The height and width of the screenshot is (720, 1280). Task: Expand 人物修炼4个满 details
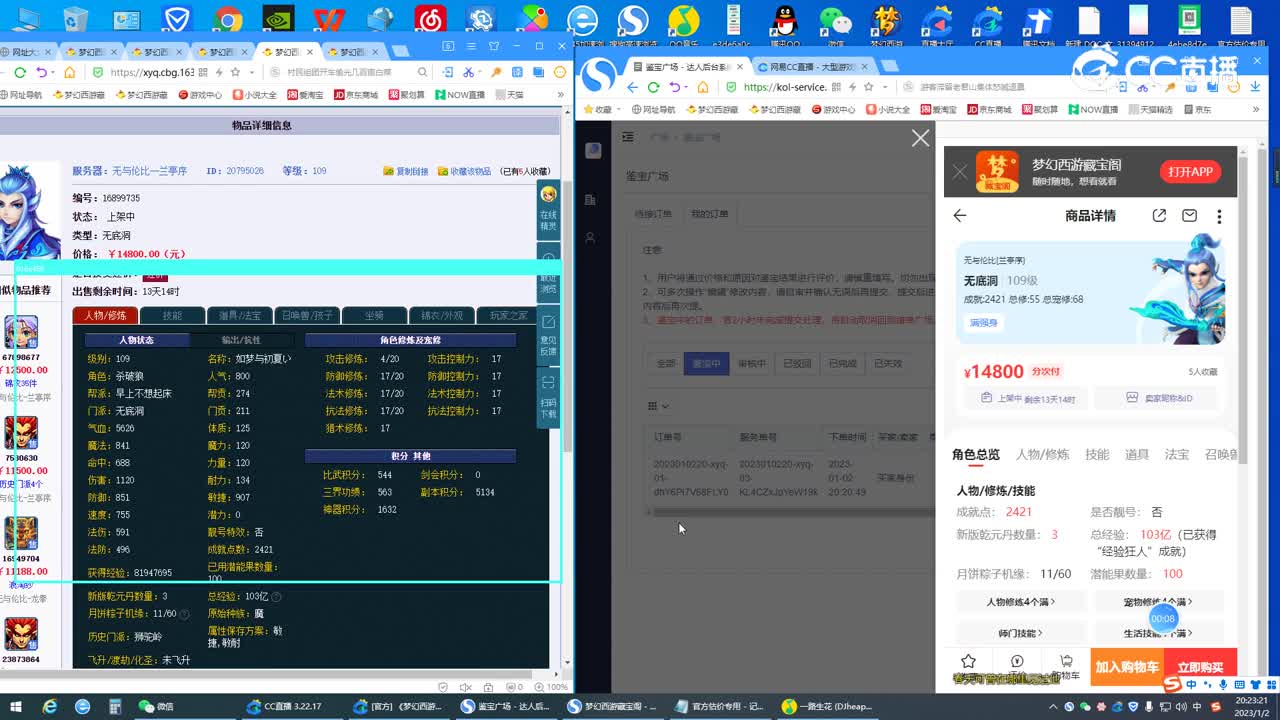pos(1021,602)
